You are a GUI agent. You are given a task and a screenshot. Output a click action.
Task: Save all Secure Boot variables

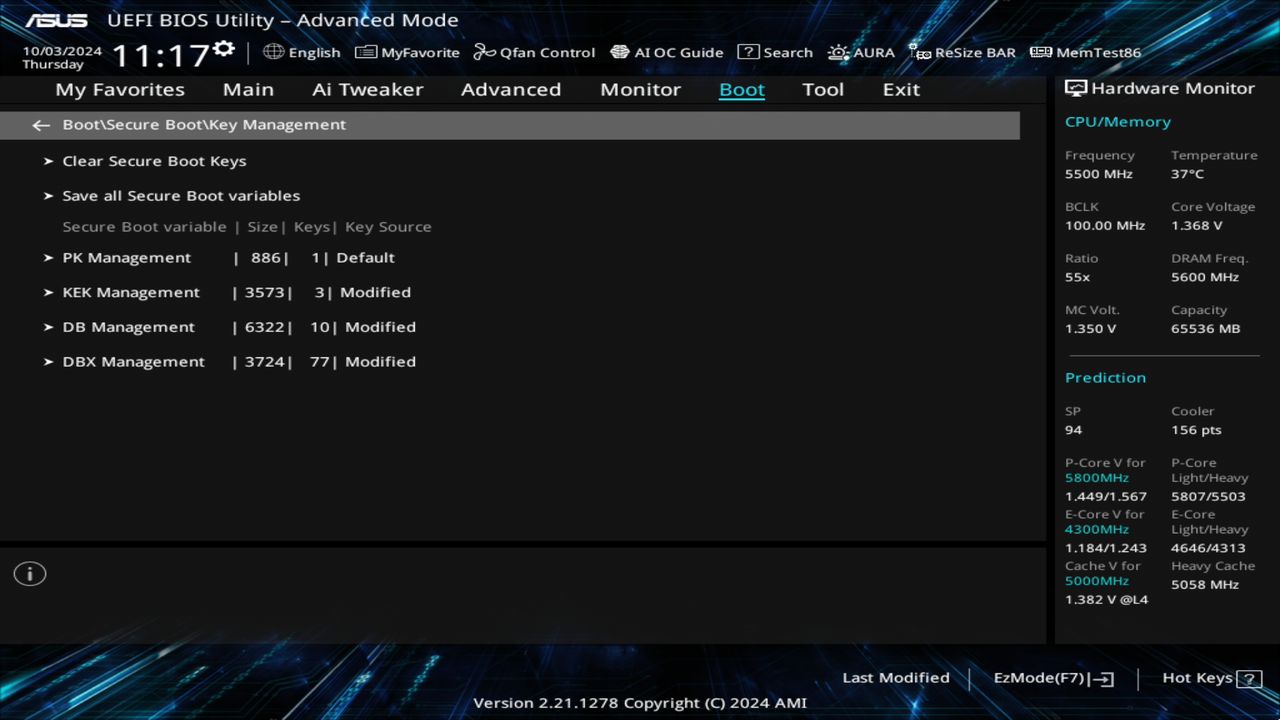pos(181,195)
